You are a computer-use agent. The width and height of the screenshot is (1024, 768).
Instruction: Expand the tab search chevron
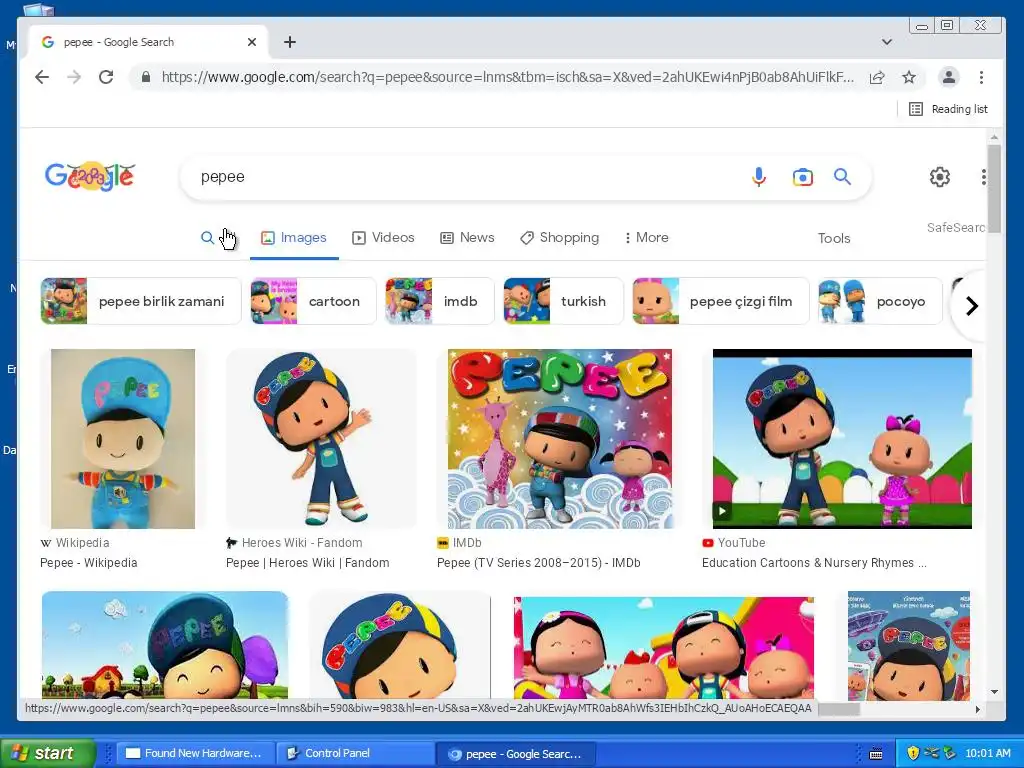pyautogui.click(x=886, y=42)
